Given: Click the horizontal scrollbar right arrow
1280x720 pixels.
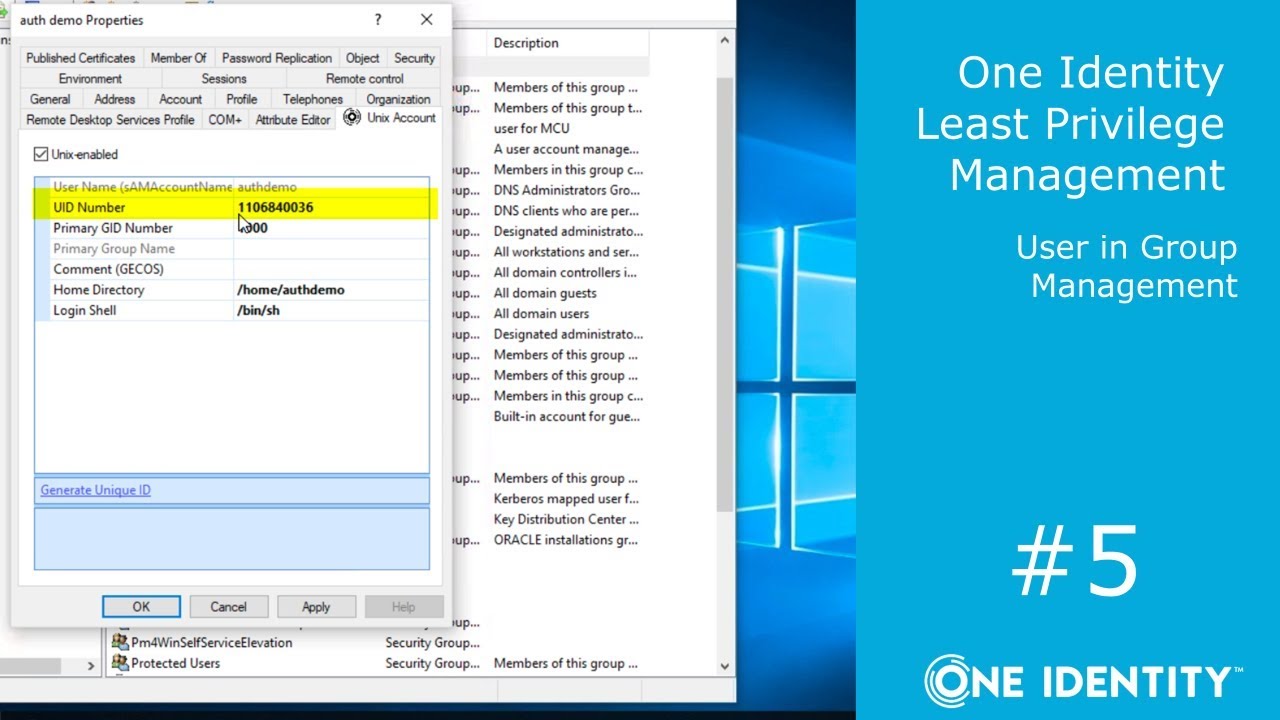Looking at the screenshot, I should pos(91,665).
